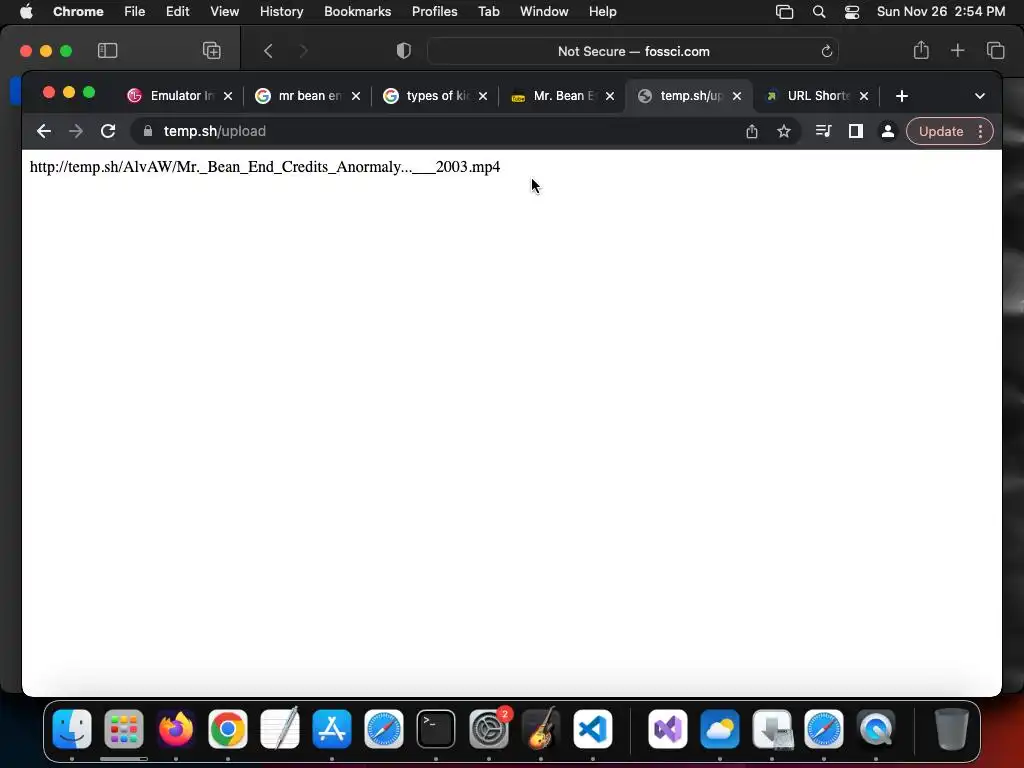Screen dimensions: 1024x768
Task: Open System Settings from the Dock
Action: 488,729
